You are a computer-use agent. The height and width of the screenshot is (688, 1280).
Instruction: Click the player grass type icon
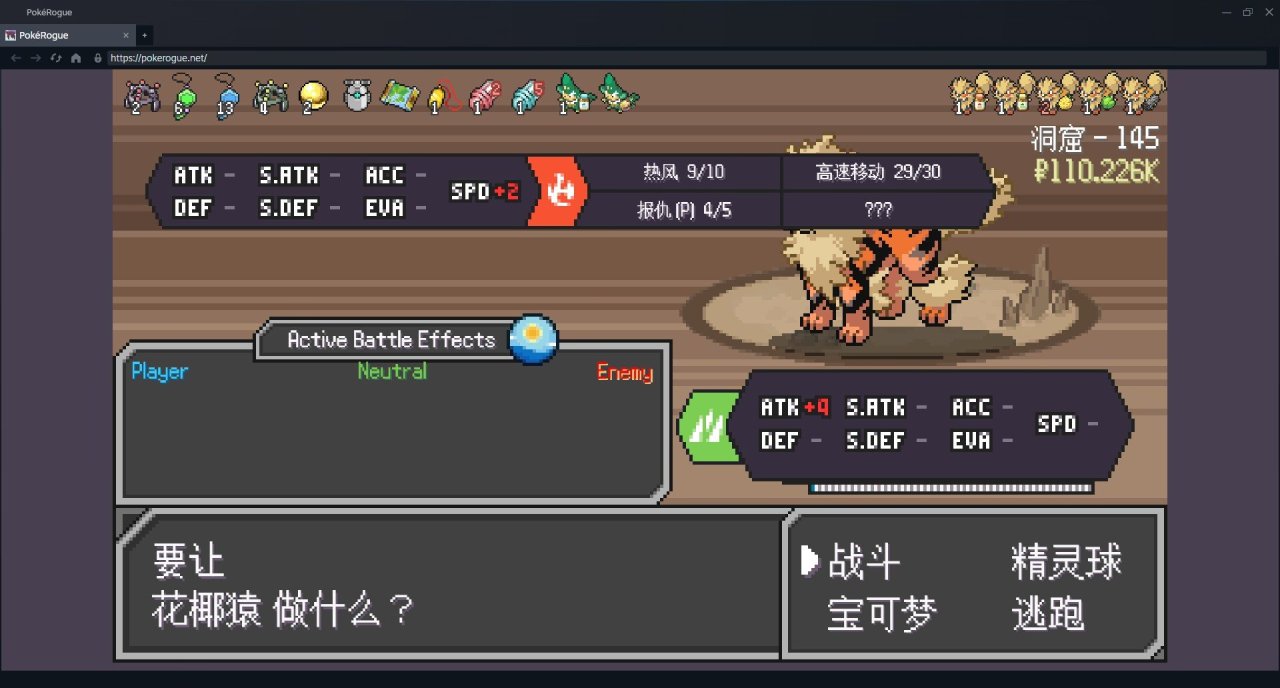click(x=709, y=426)
